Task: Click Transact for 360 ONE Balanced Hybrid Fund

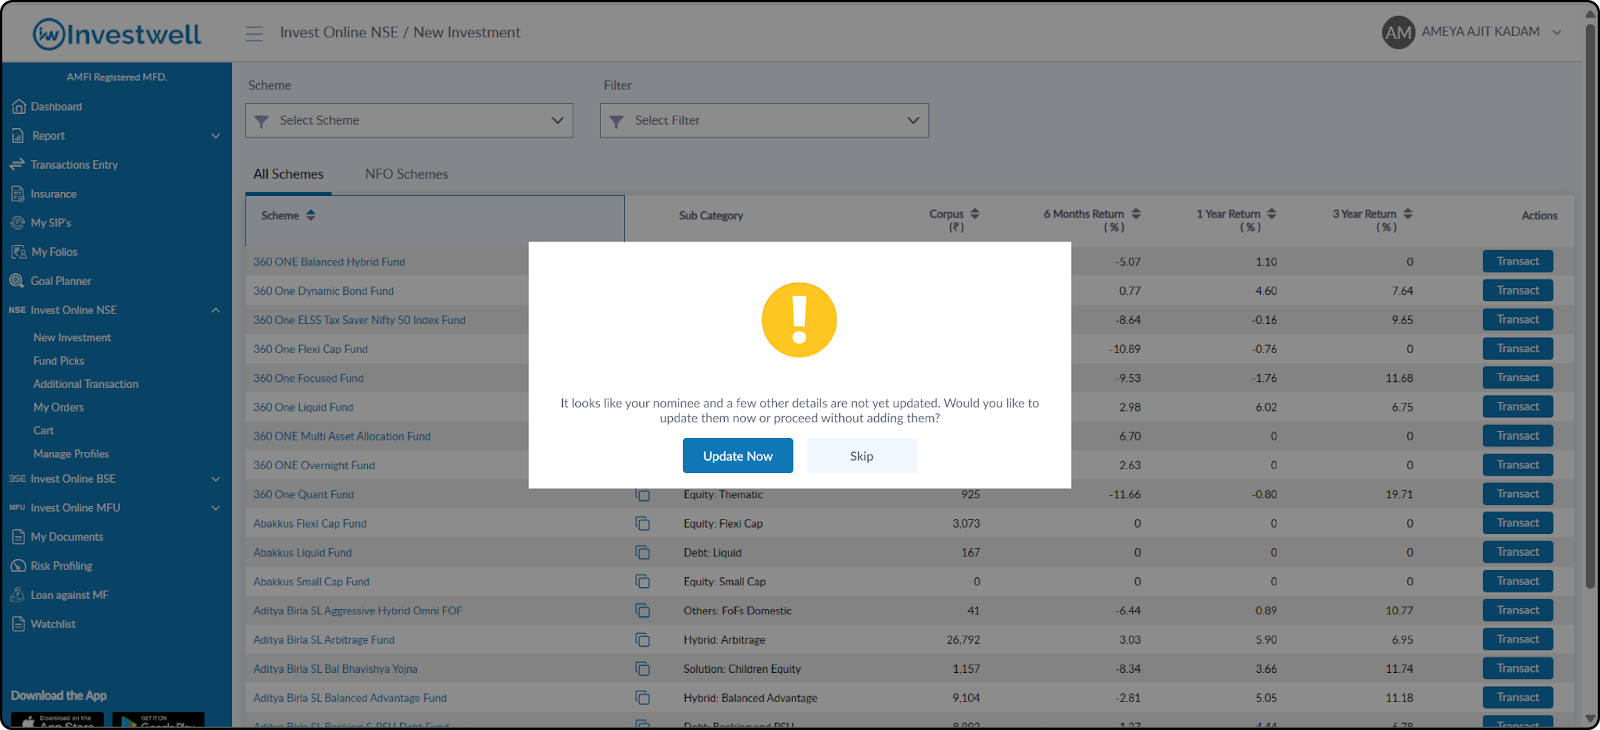Action: (1518, 261)
